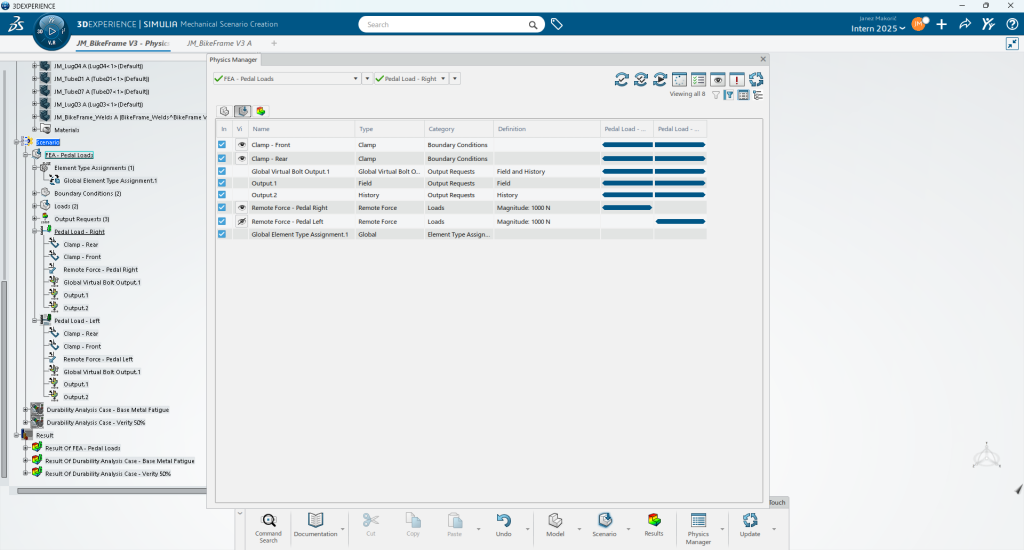Expand the Boundary Conditions (2) tree node
The height and width of the screenshot is (550, 1024).
35,193
